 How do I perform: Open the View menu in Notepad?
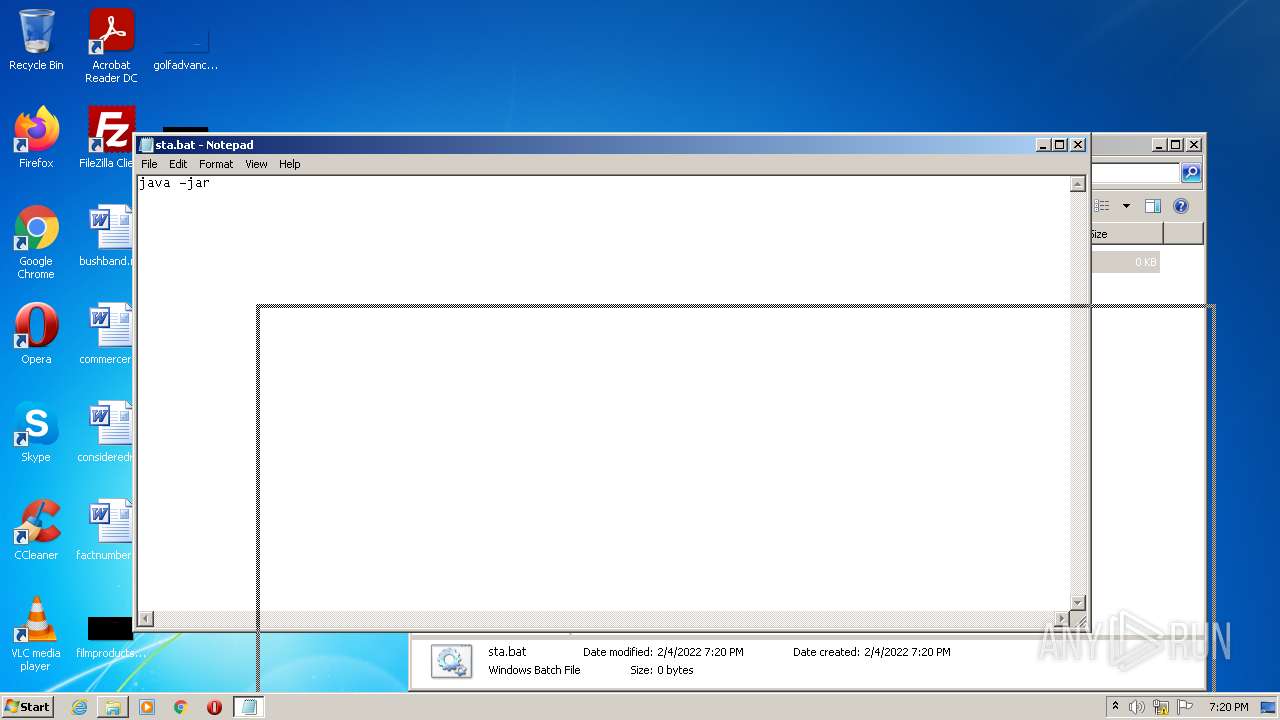click(256, 164)
